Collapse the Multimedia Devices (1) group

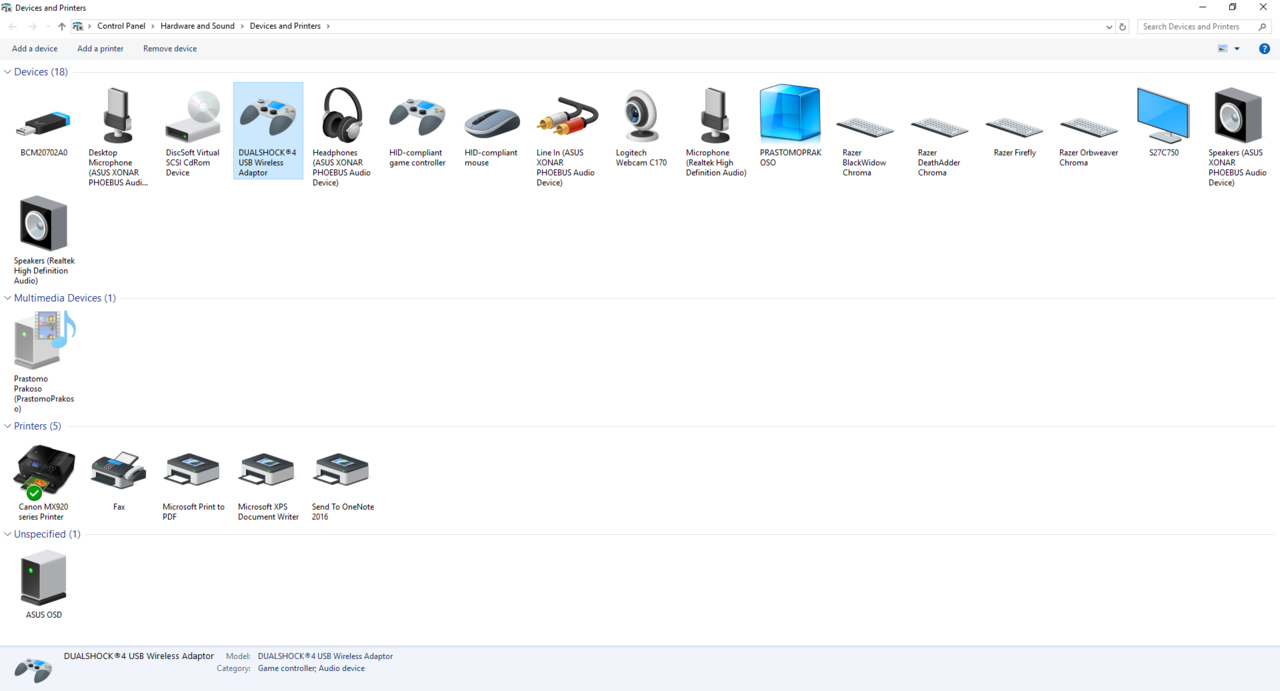[x=7, y=298]
